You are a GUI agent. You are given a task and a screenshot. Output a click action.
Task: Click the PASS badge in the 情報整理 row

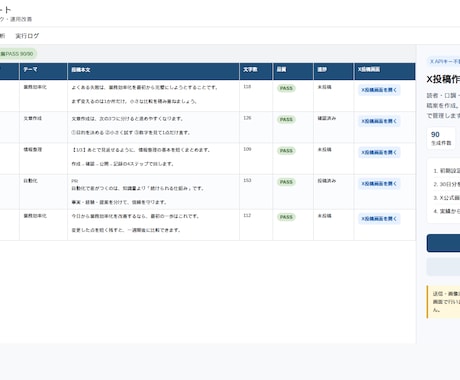pyautogui.click(x=286, y=151)
